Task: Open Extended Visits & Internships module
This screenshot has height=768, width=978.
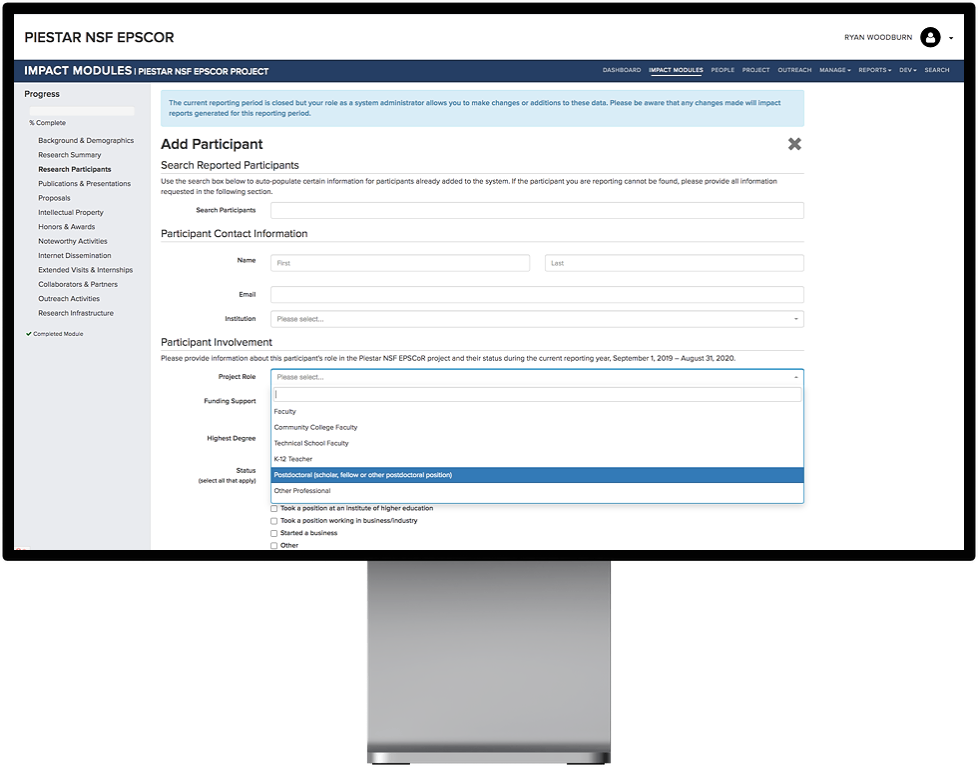Action: click(85, 270)
